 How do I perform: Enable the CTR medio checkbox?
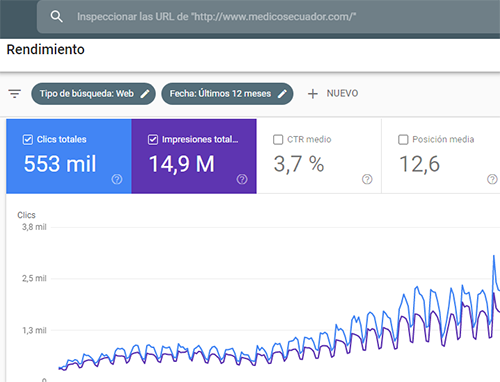[x=278, y=139]
